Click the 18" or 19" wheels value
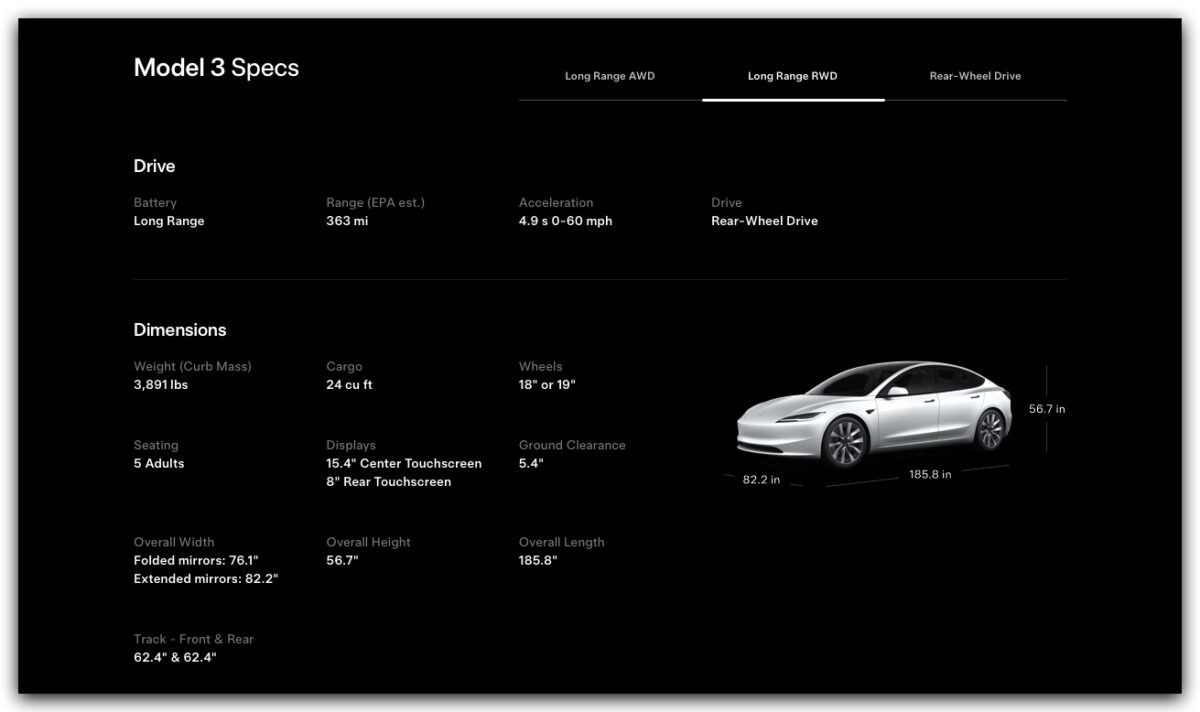Viewport: 1200px width, 712px height. (547, 385)
